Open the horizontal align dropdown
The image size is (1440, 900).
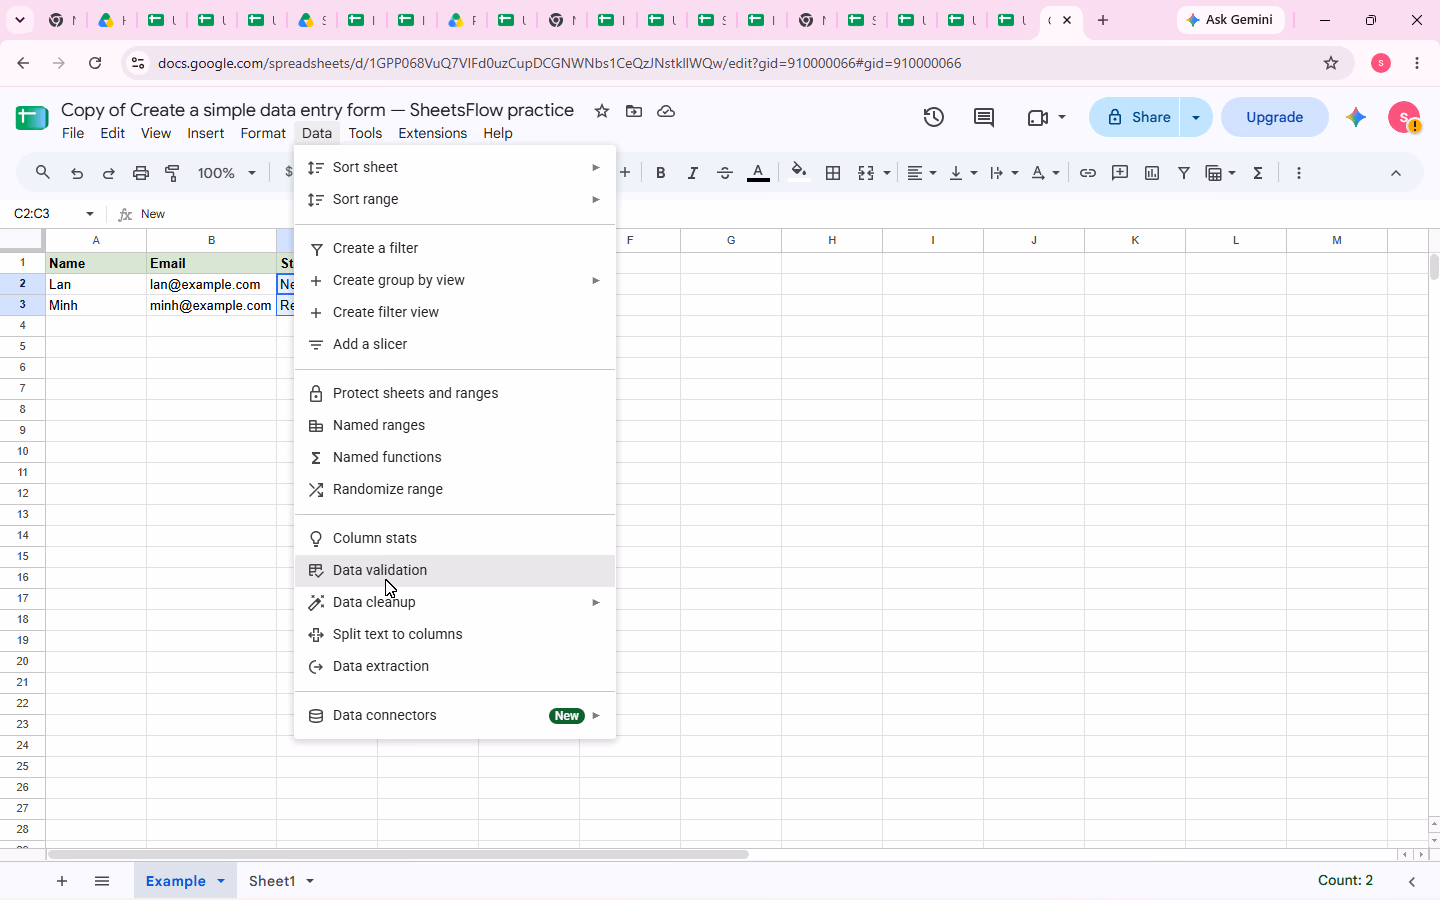click(922, 173)
